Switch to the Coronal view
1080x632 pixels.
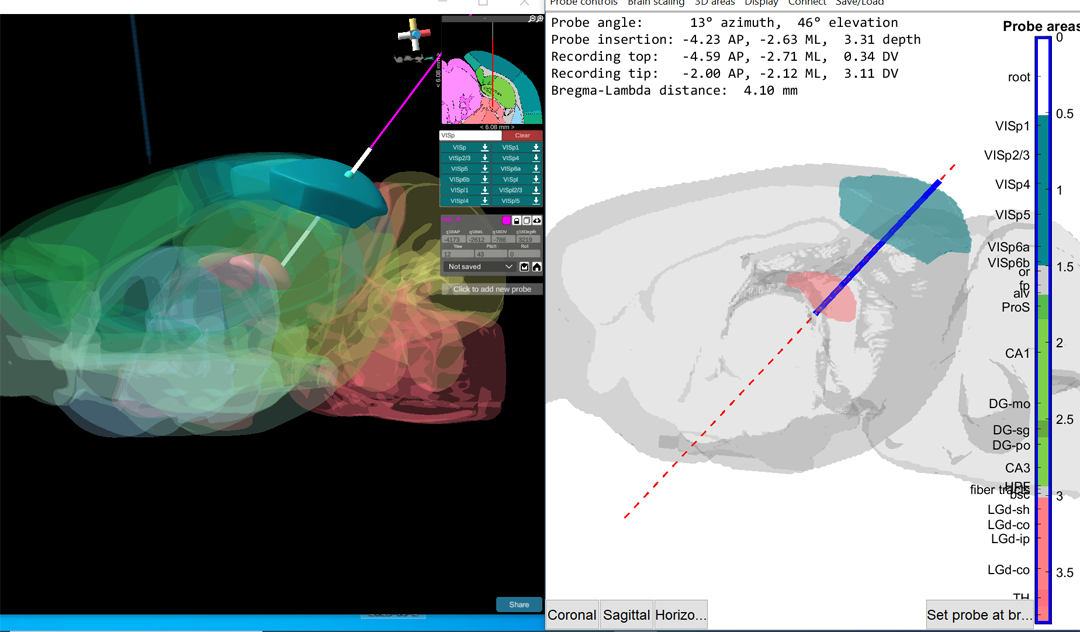point(573,615)
